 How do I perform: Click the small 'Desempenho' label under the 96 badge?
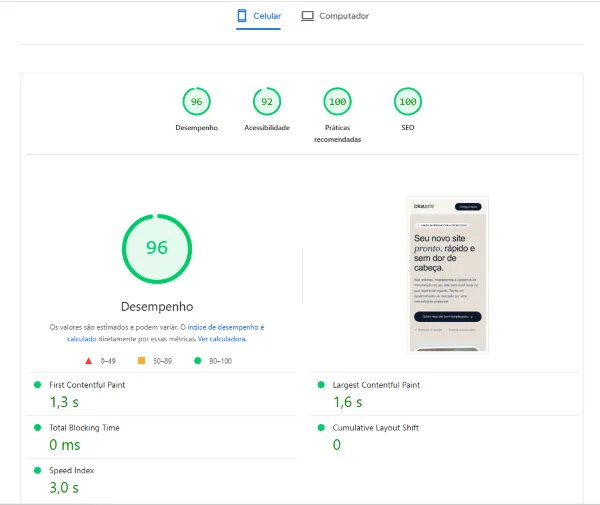point(196,128)
